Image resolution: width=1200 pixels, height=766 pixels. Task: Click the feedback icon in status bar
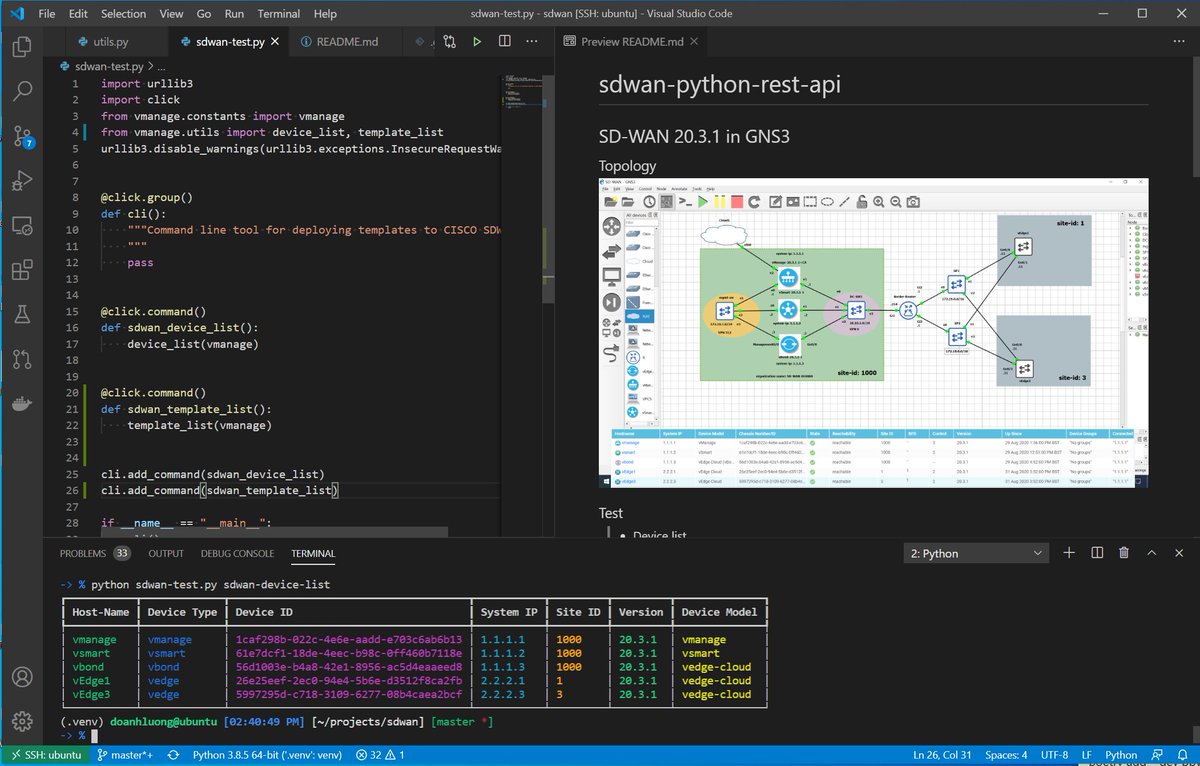(1156, 755)
